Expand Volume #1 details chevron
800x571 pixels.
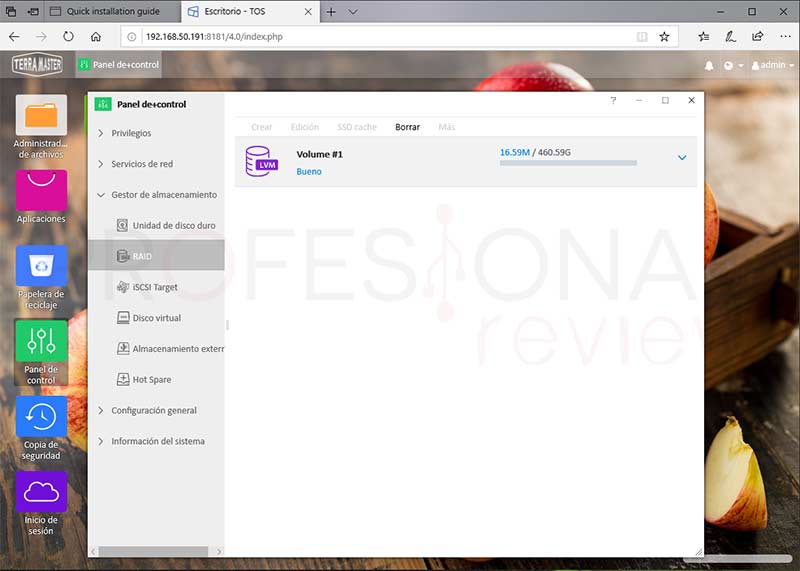pyautogui.click(x=682, y=158)
